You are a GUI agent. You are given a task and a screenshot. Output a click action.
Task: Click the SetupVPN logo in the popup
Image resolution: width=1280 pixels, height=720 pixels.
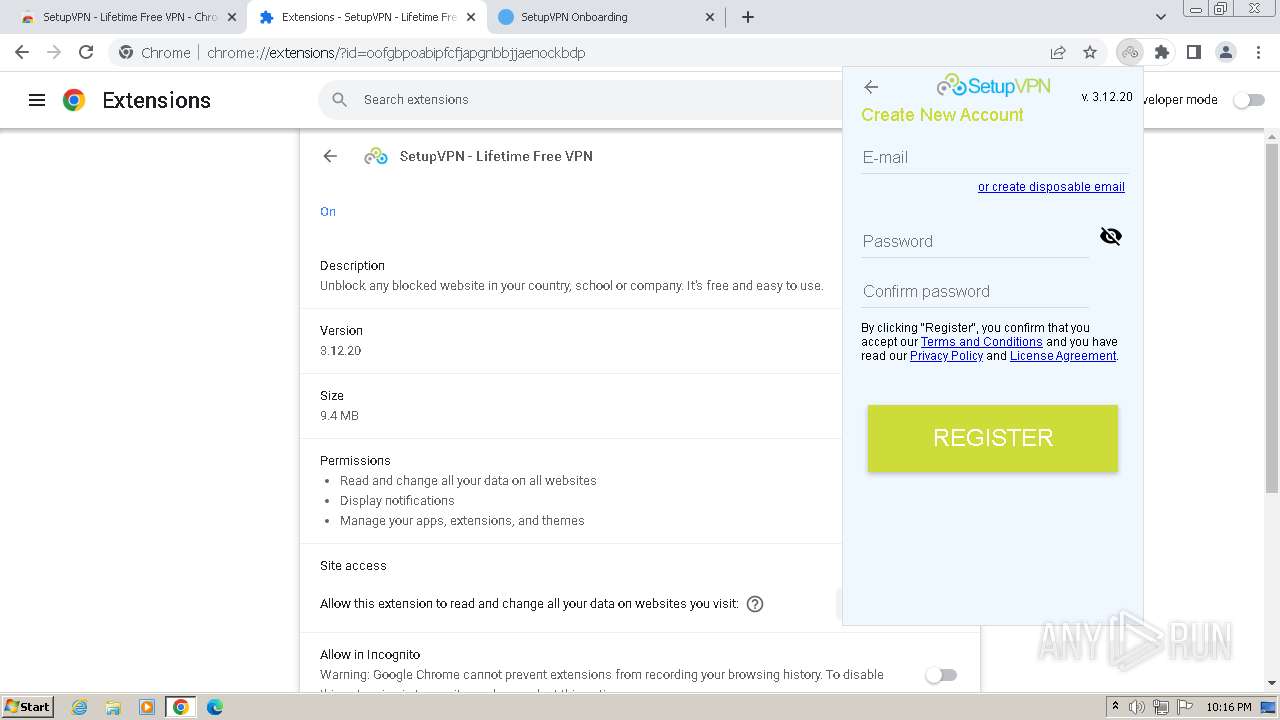tap(993, 86)
